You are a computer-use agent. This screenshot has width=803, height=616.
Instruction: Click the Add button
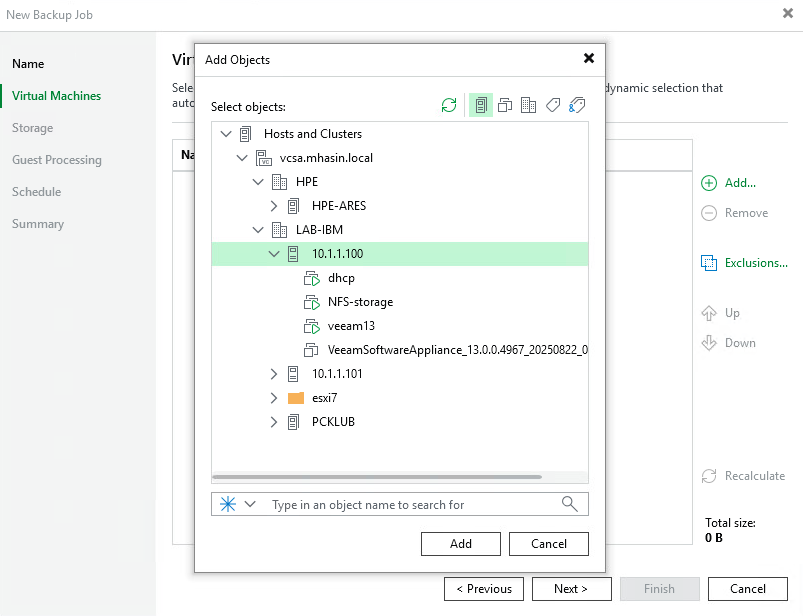tap(460, 544)
